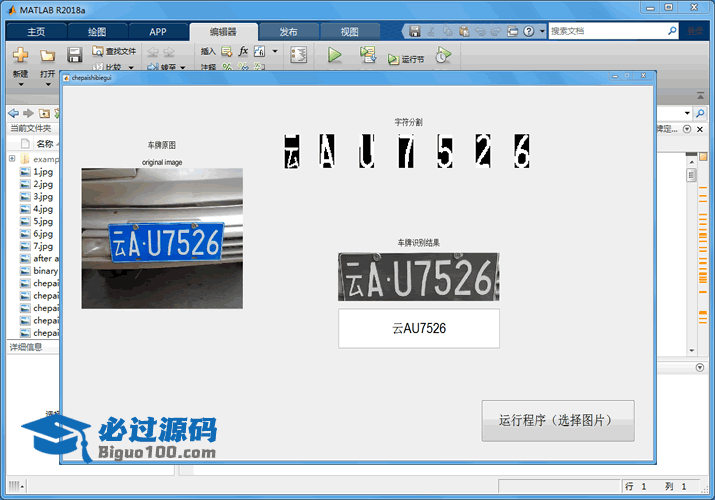The width and height of the screenshot is (715, 500).
Task: Click the paste clipboard icon in quick access
Action: pyautogui.click(x=464, y=31)
